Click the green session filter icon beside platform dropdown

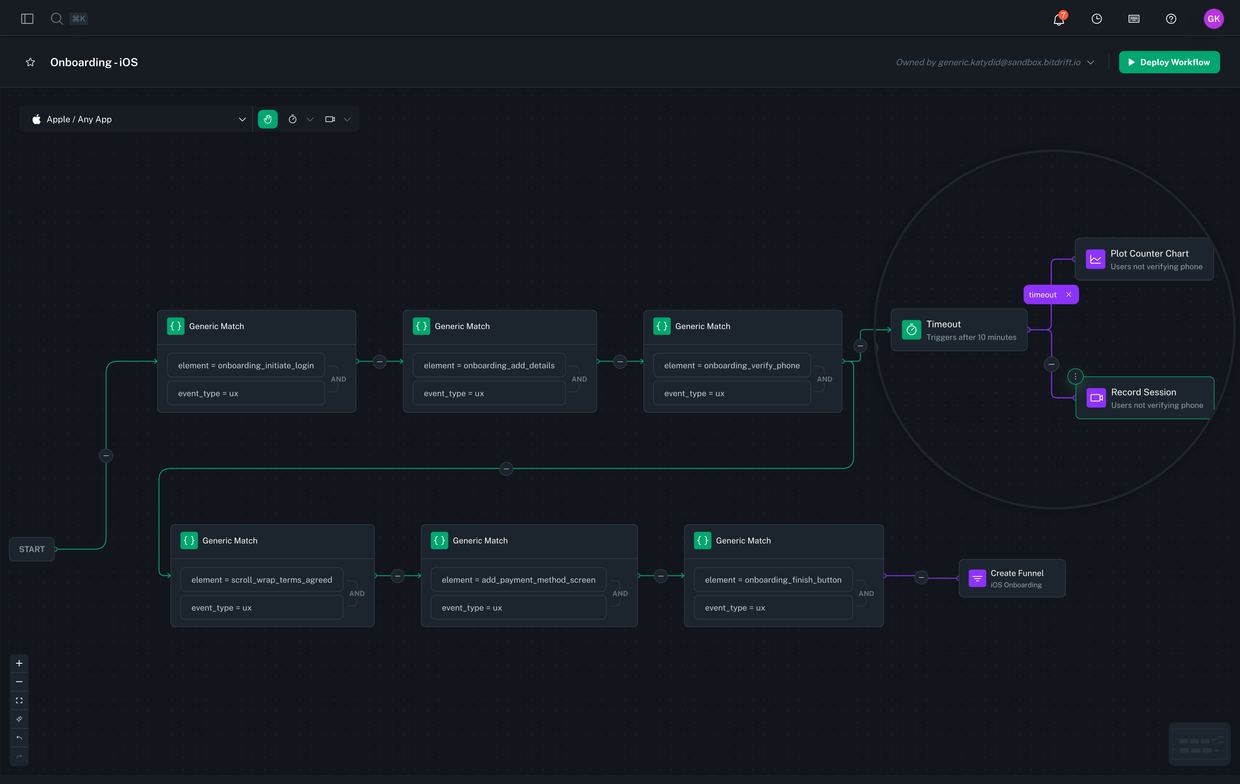click(x=267, y=119)
